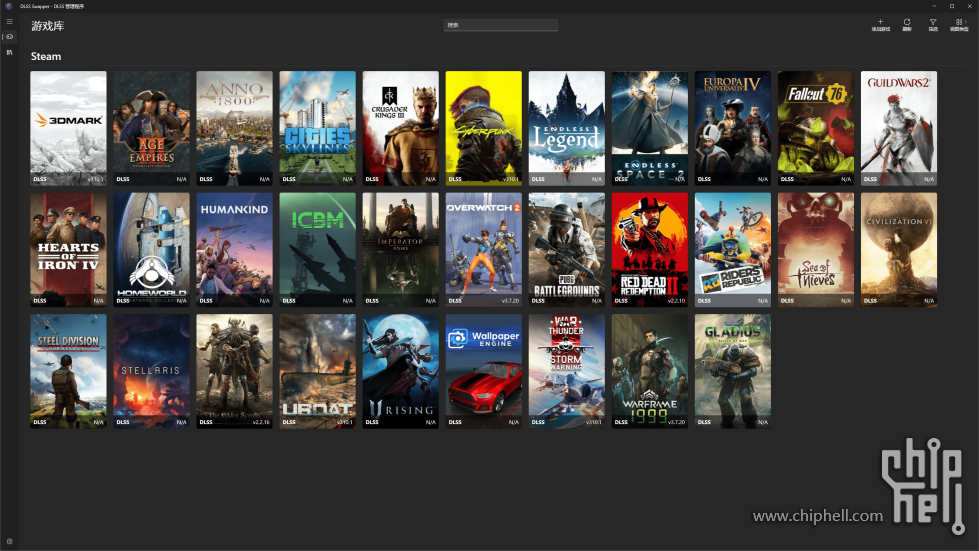Select the Europa Universalis IV card
Screen dimensions: 979x551
coord(732,128)
